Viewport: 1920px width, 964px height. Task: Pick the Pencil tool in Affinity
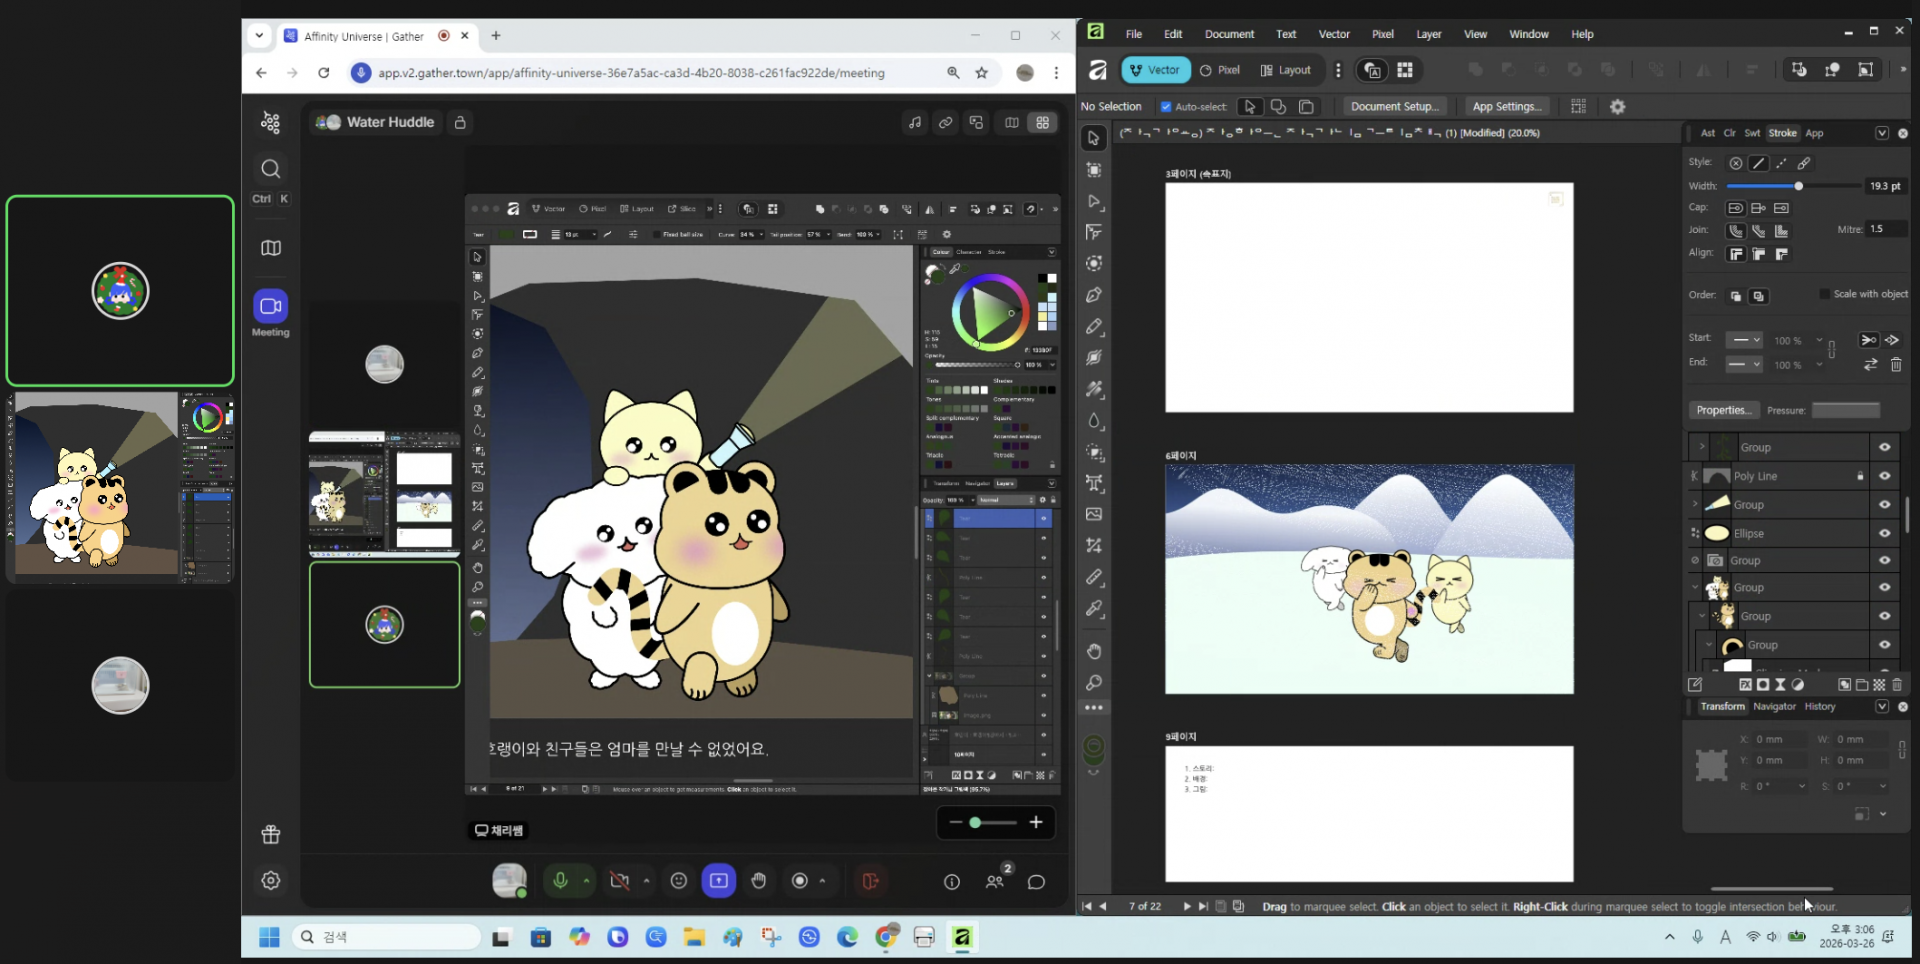pos(1094,327)
